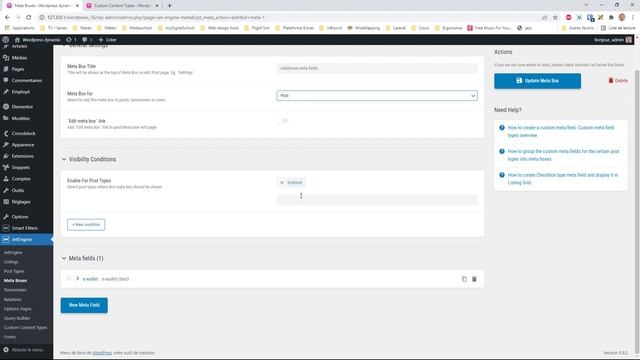Open 'How to create a custom meta field' help link
640x360 pixels.
tap(560, 131)
